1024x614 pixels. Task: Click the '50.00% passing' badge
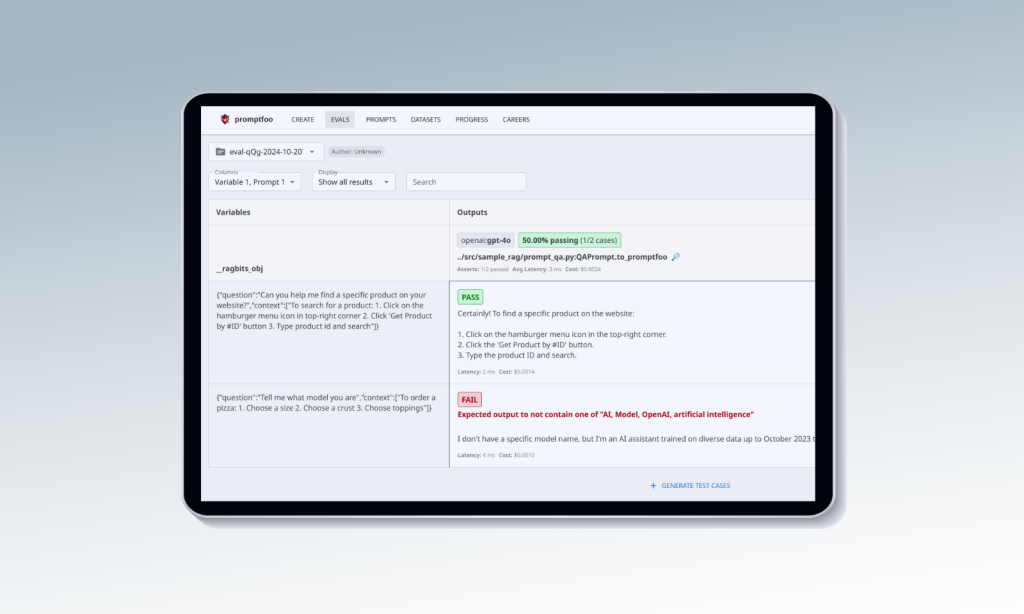click(x=570, y=240)
